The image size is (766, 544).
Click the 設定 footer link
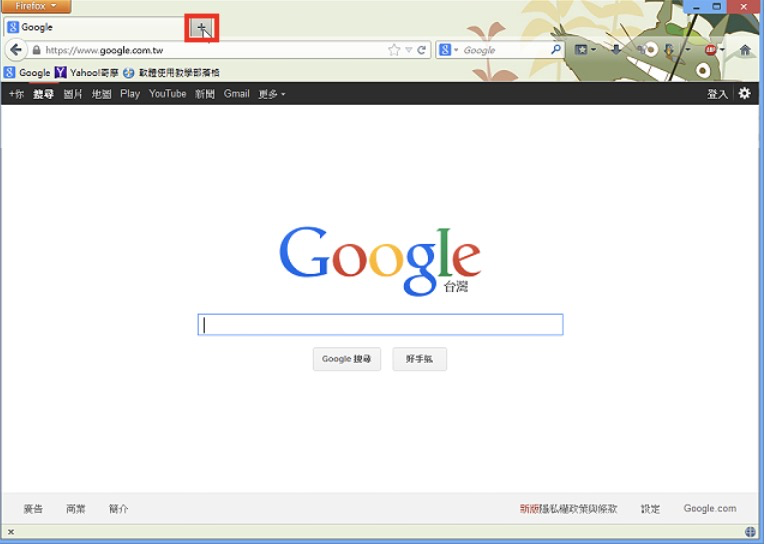click(650, 509)
